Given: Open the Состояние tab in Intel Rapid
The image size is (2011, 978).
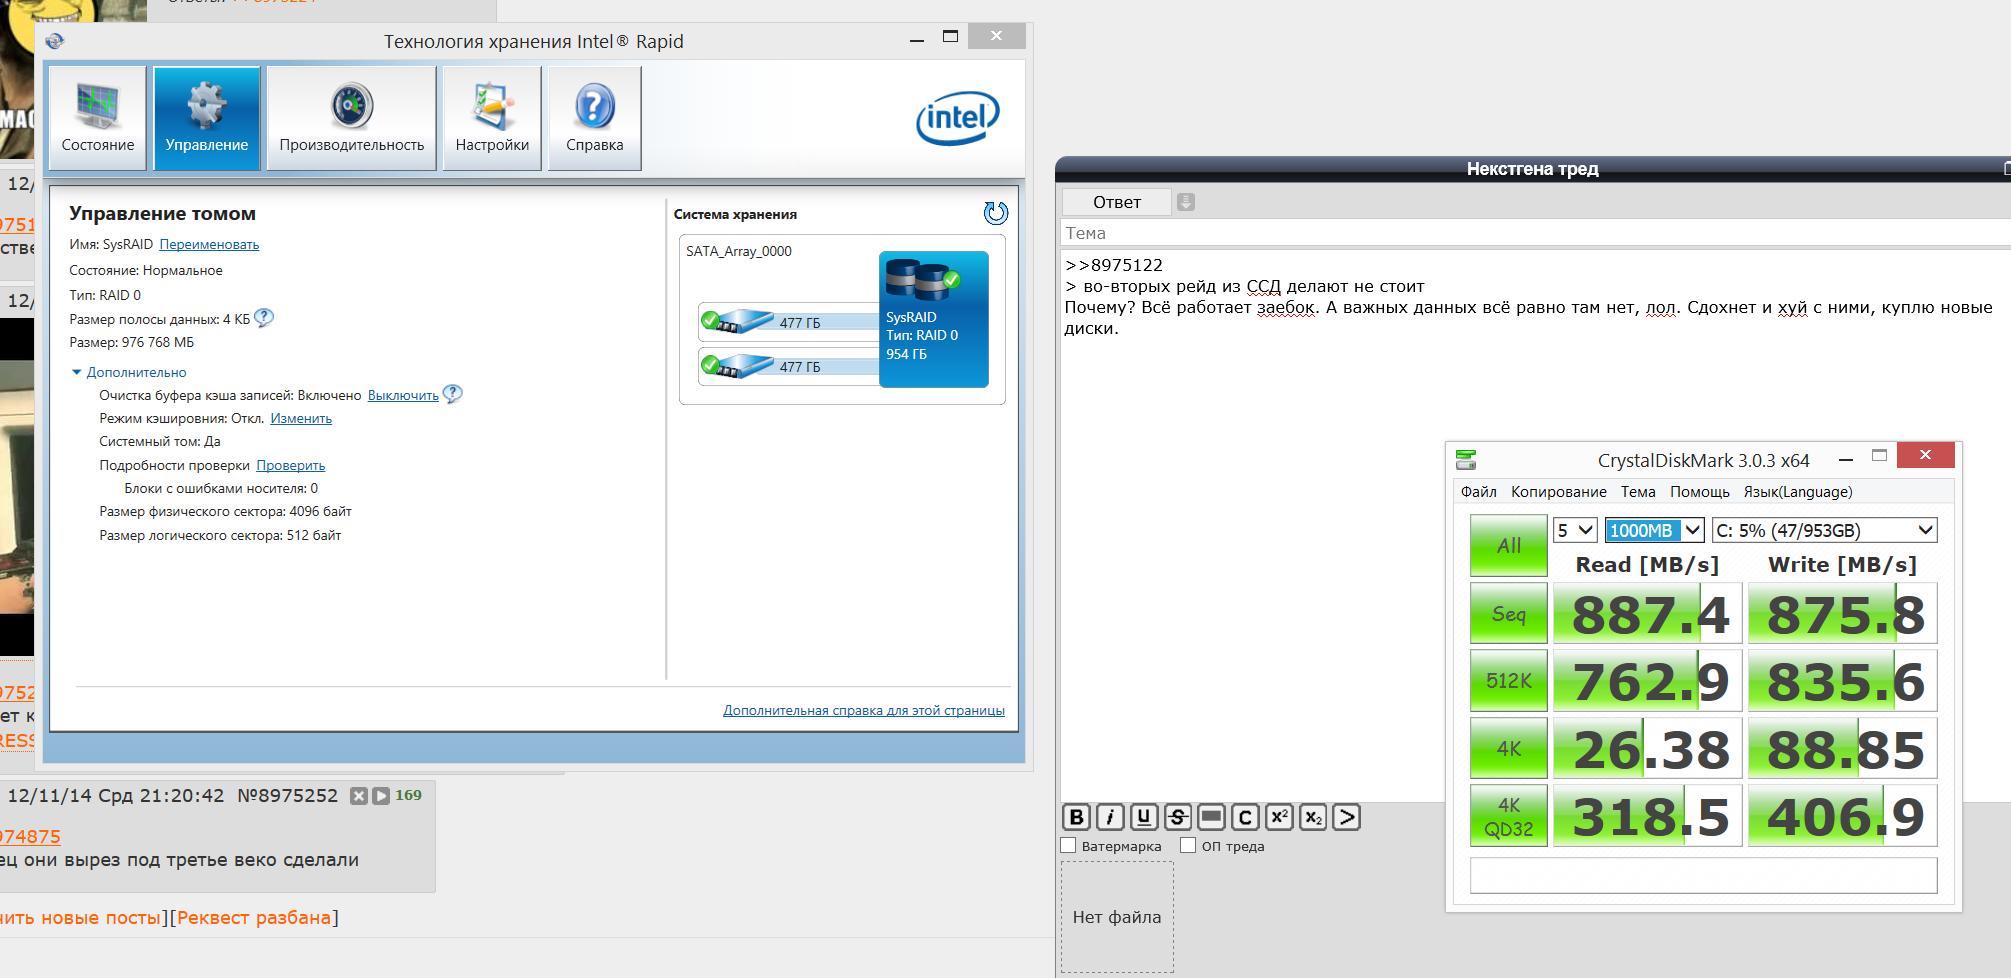Looking at the screenshot, I should coord(97,118).
